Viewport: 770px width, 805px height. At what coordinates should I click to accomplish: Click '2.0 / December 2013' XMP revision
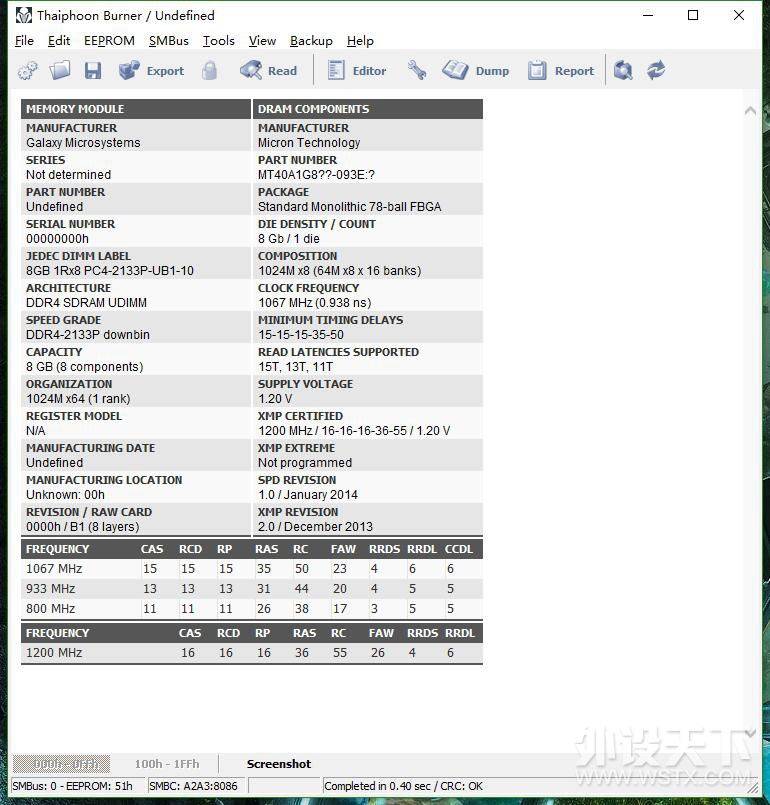tap(315, 527)
